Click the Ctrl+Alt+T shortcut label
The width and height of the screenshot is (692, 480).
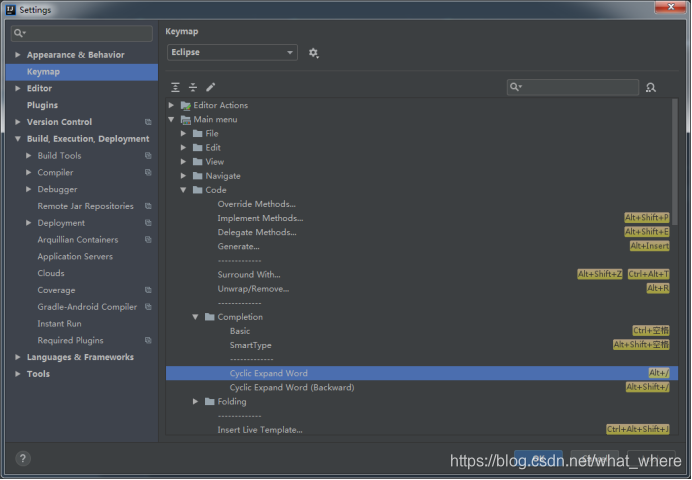(648, 274)
